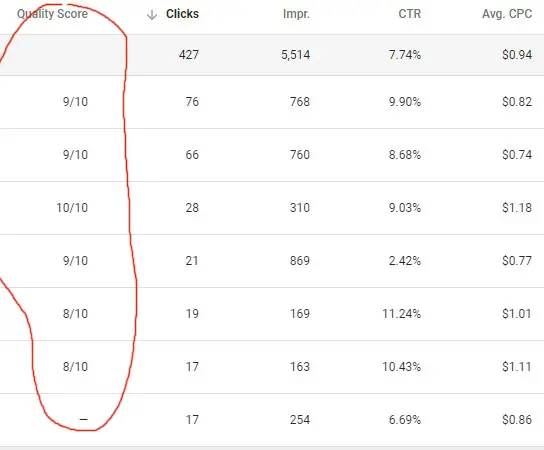This screenshot has width=544, height=450.
Task: Select the dash quality score cell
Action: [x=84, y=419]
